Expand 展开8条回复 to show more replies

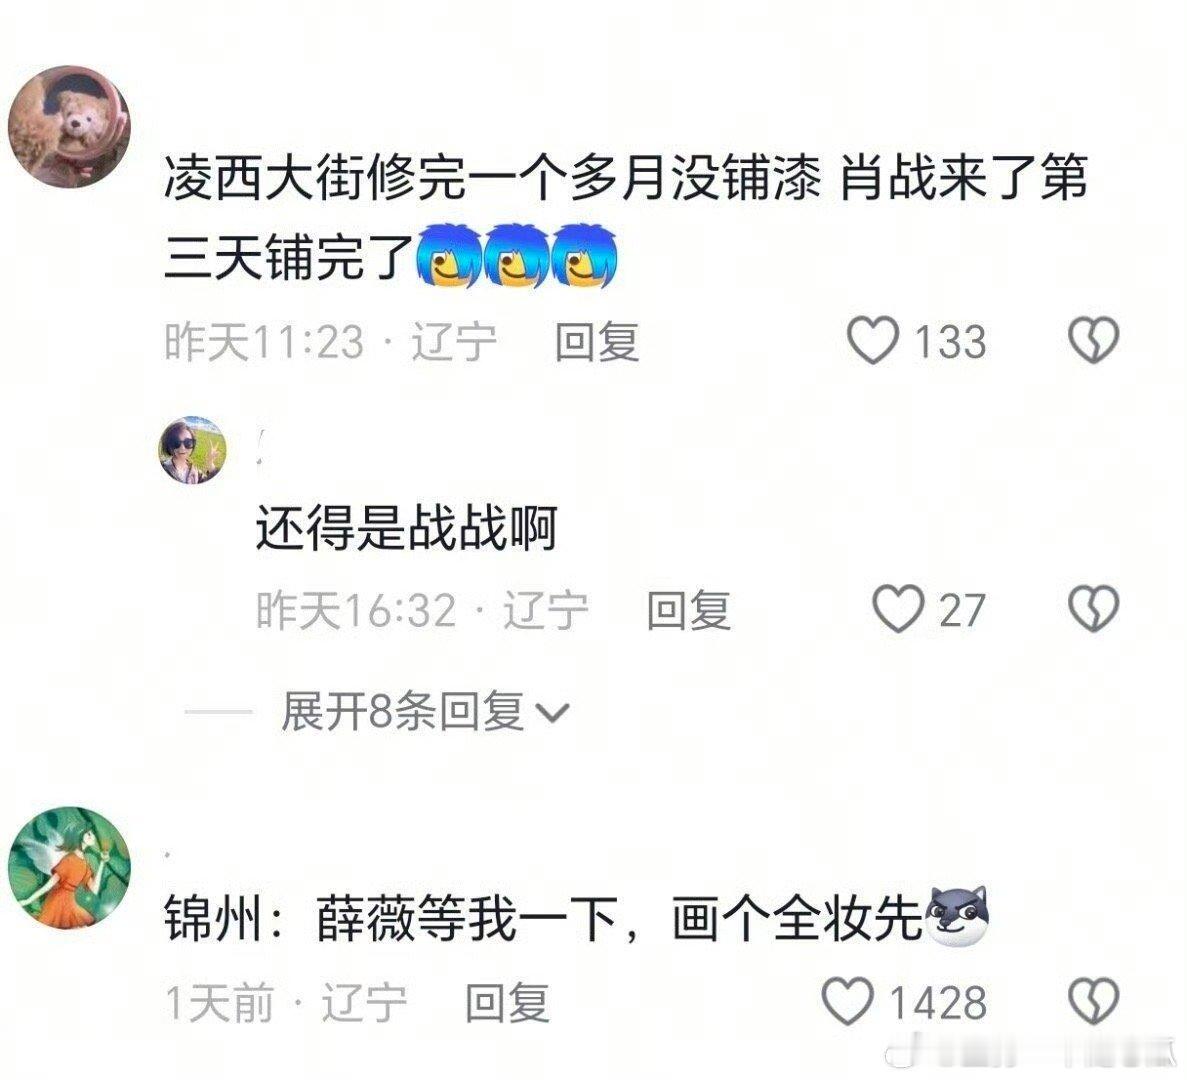[425, 711]
